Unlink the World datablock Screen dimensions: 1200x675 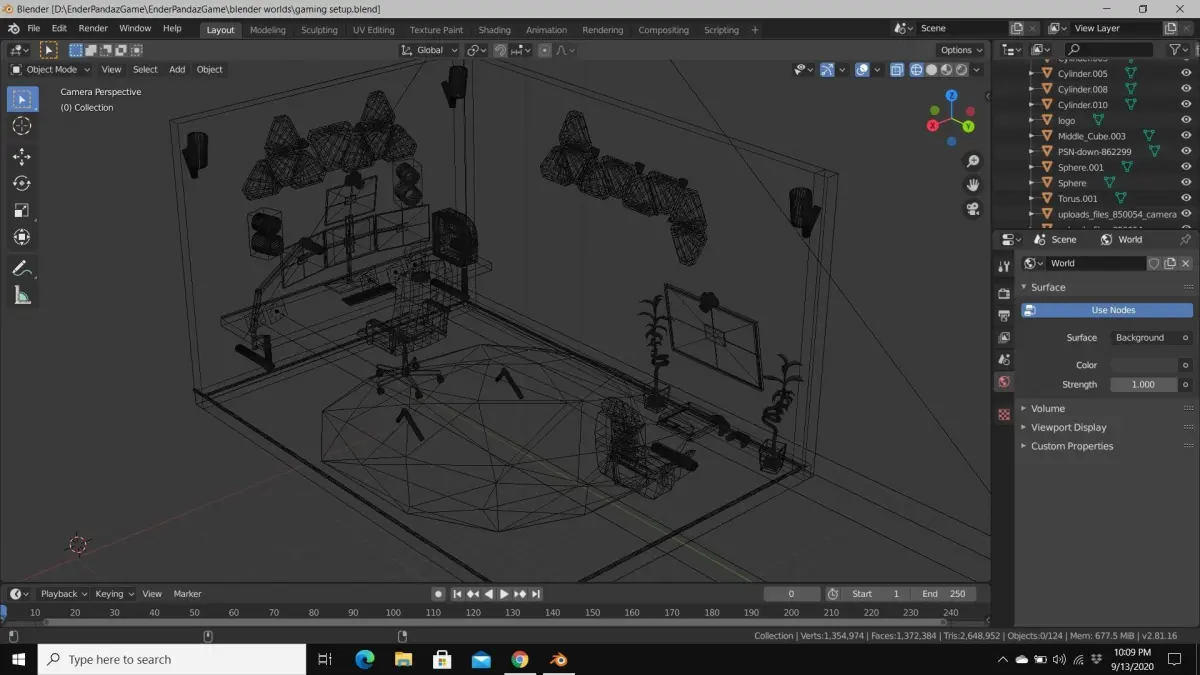[1186, 263]
